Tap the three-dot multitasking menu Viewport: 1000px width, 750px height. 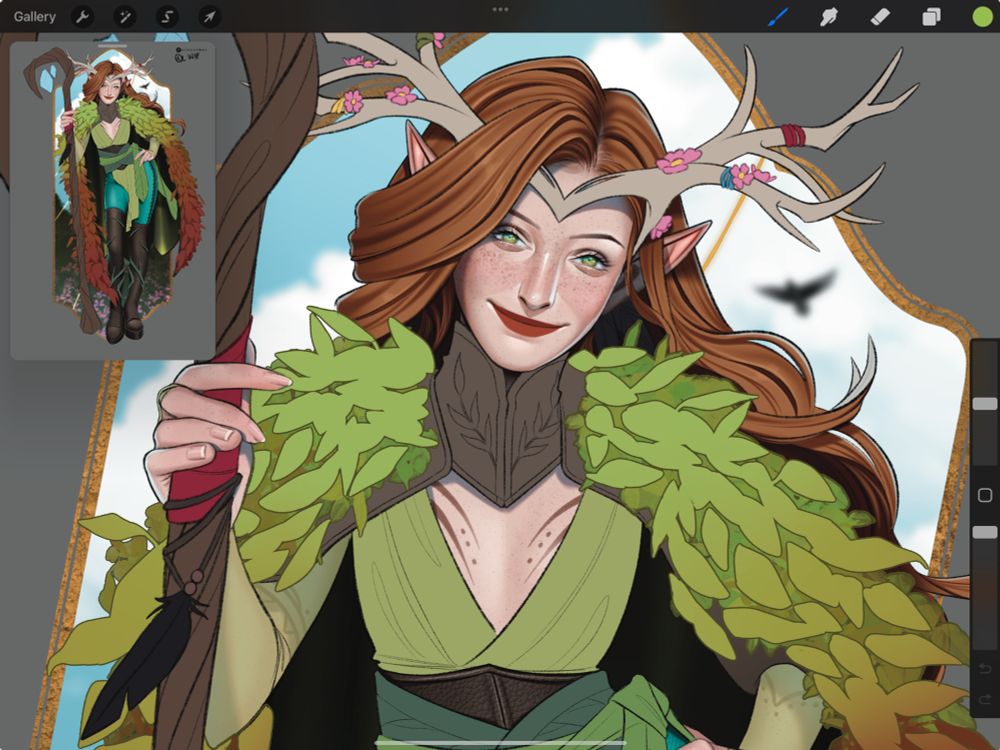tap(500, 9)
